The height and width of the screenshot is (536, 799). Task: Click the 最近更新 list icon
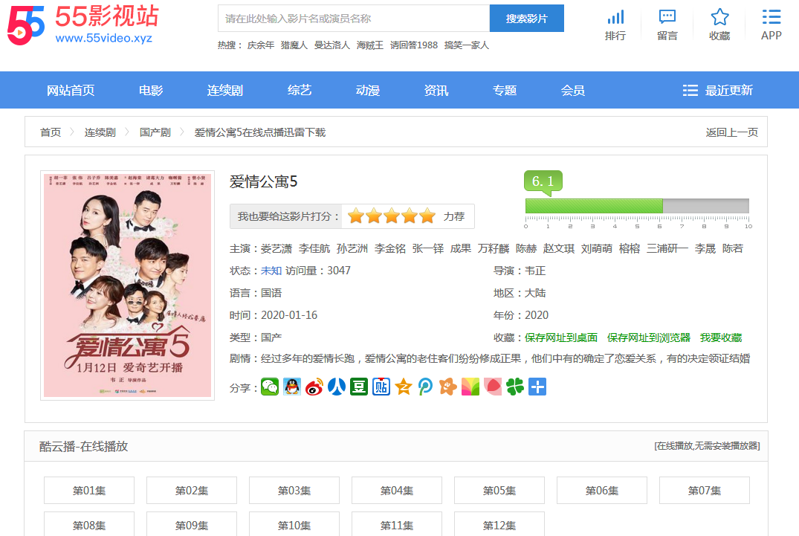coord(690,90)
